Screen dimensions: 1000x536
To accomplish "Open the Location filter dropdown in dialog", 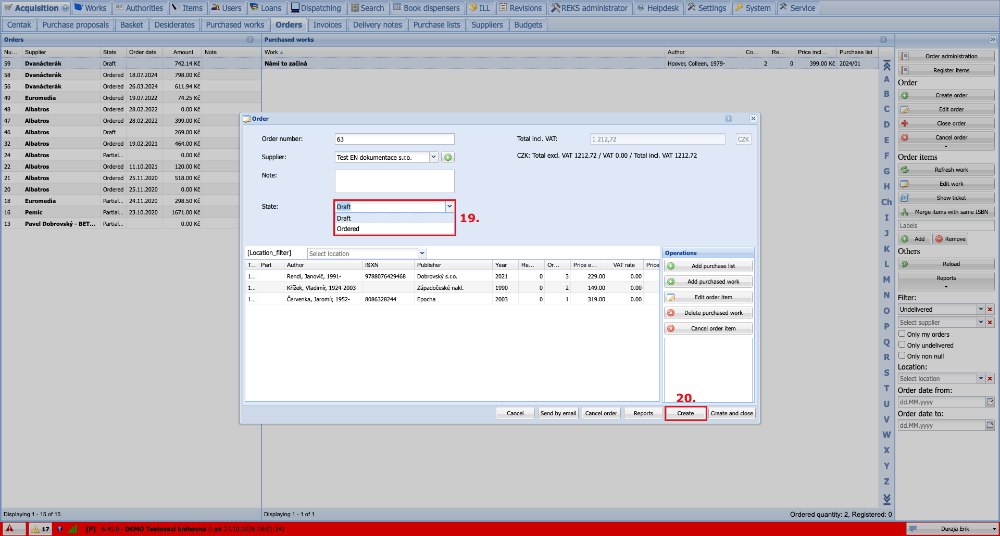I will click(422, 253).
